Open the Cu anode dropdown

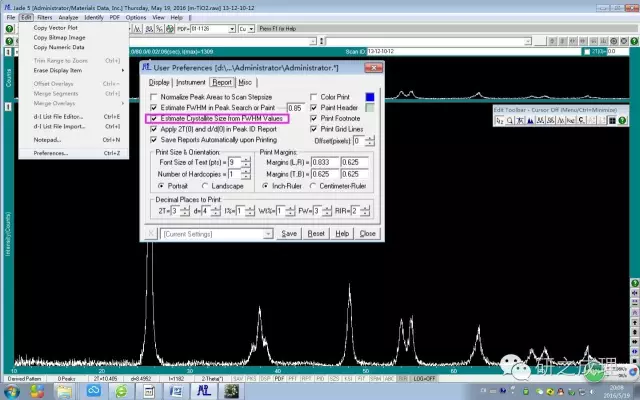click(251, 29)
